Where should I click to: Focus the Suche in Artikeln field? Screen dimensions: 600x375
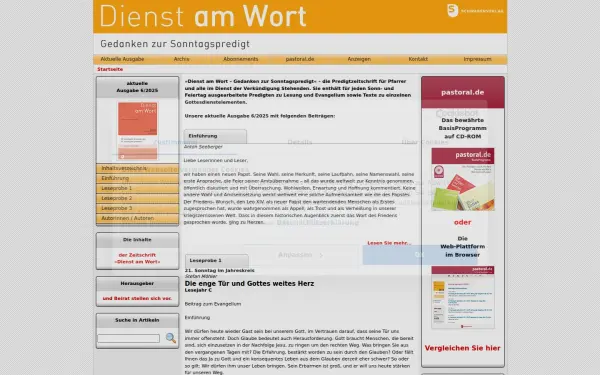click(129, 338)
